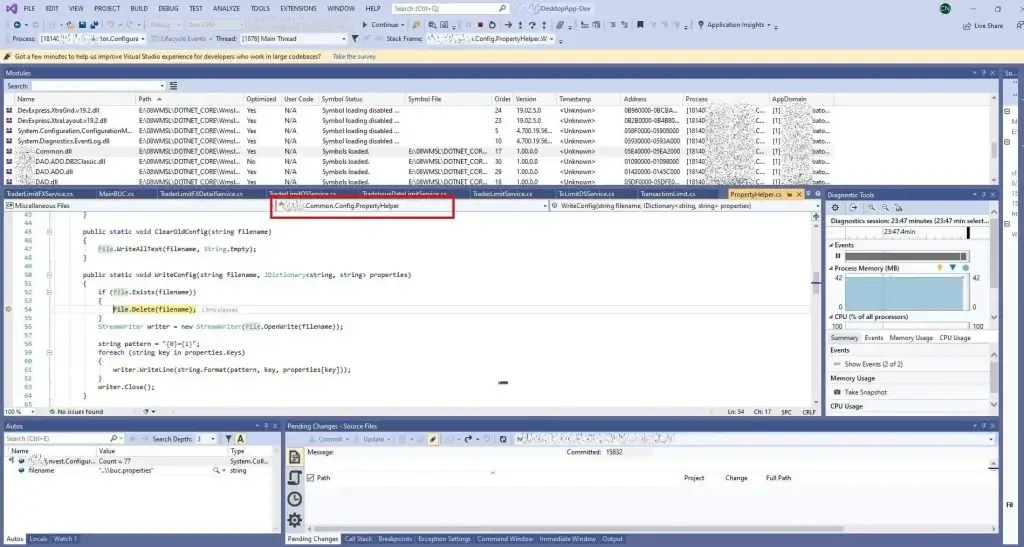1024x547 pixels.
Task: Collapse the Events section in Diagnostic Tools
Action: pyautogui.click(x=831, y=245)
